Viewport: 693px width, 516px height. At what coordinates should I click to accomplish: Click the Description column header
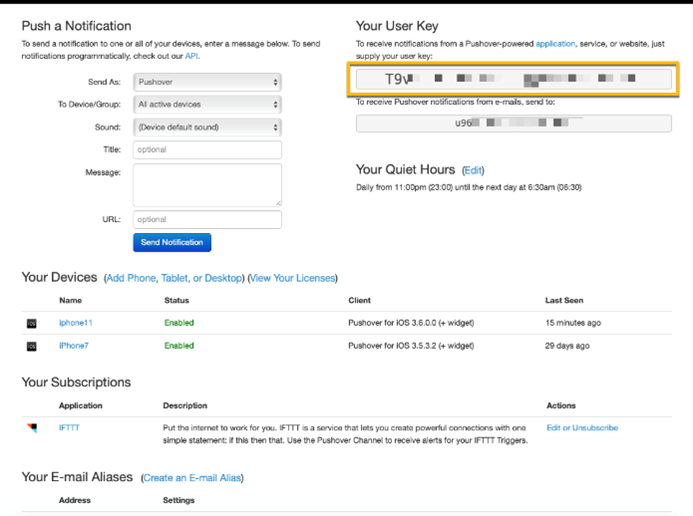coord(185,406)
